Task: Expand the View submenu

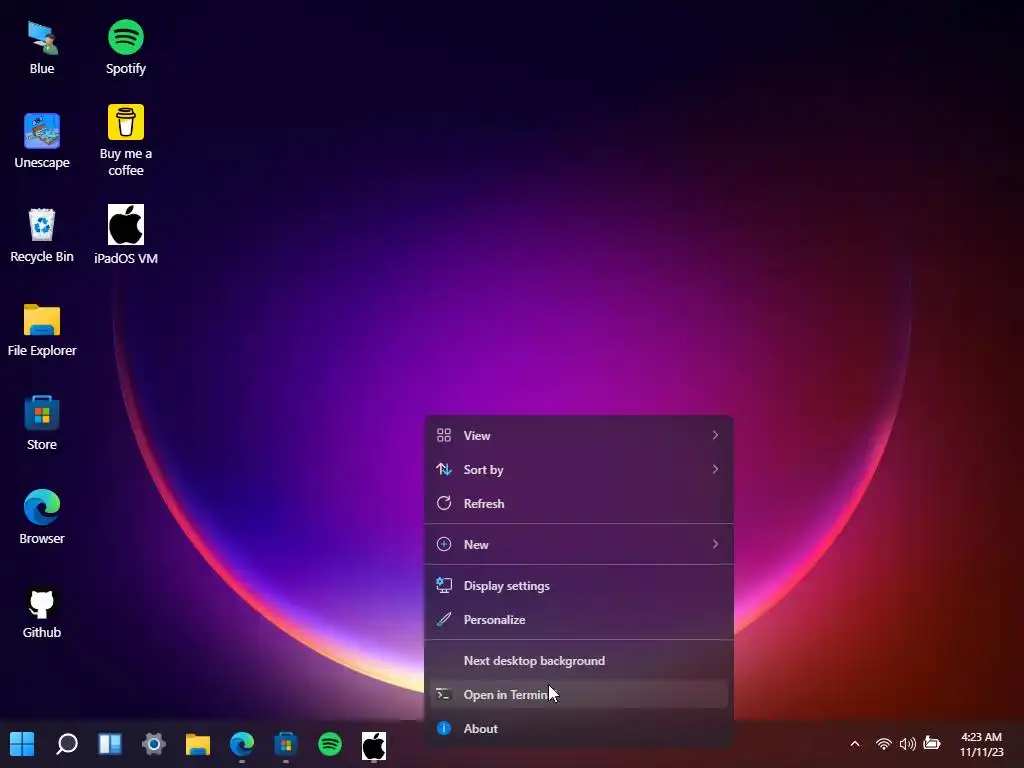Action: pyautogui.click(x=579, y=436)
